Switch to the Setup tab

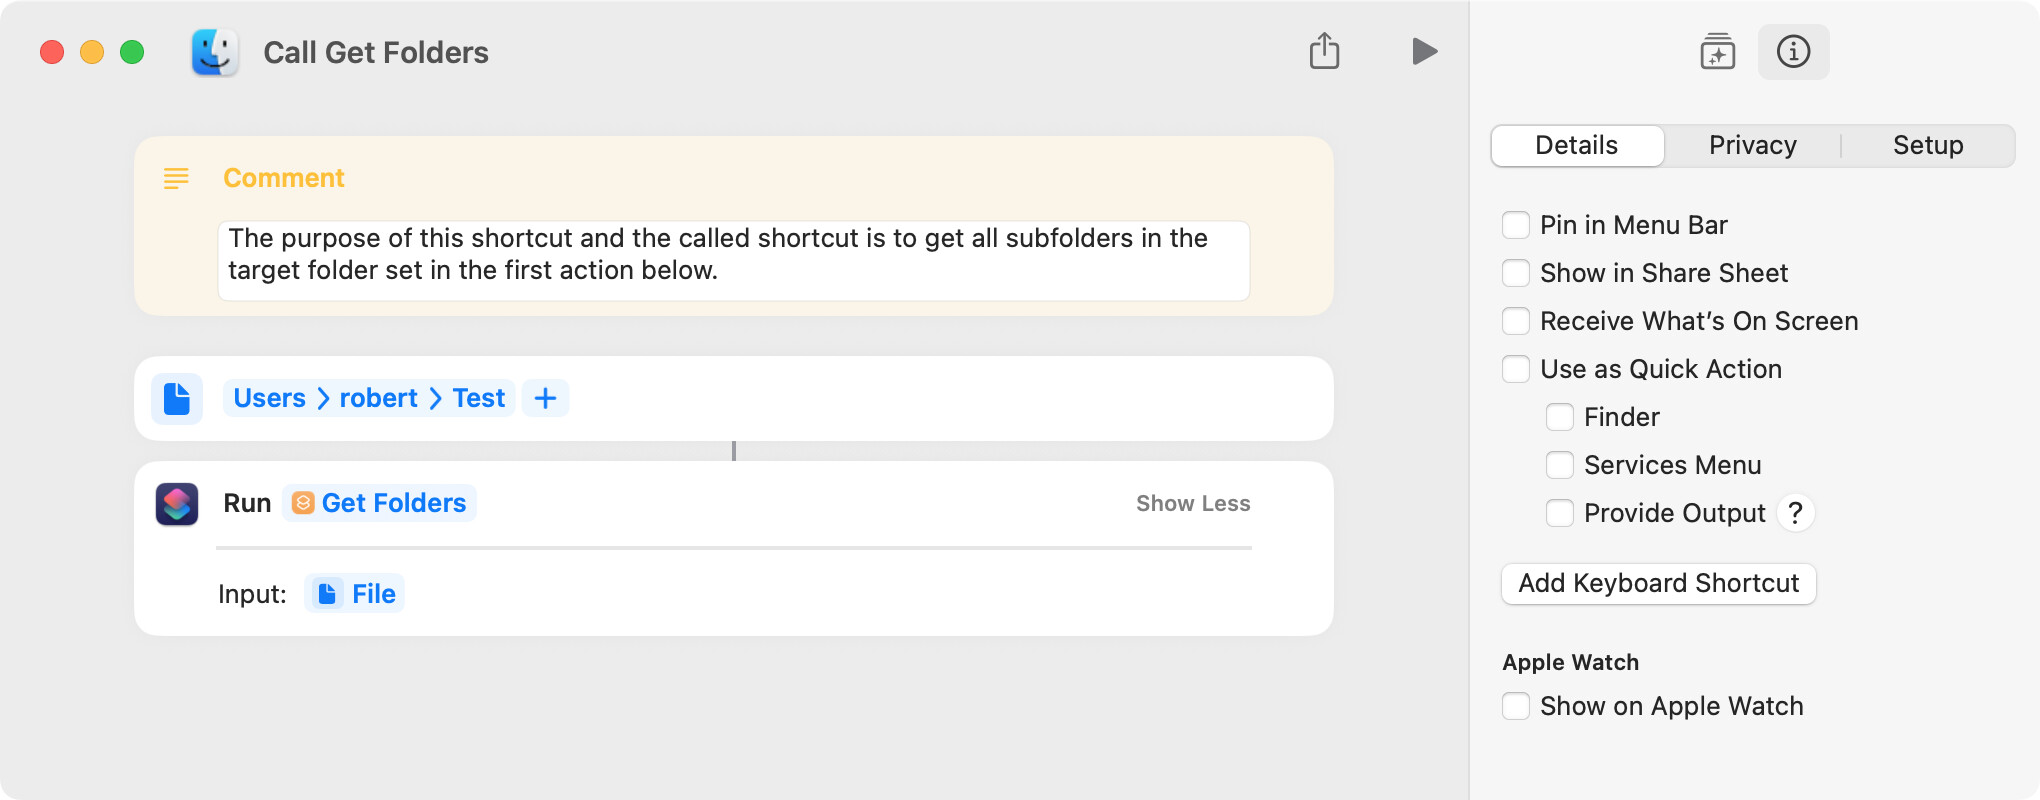(1927, 146)
